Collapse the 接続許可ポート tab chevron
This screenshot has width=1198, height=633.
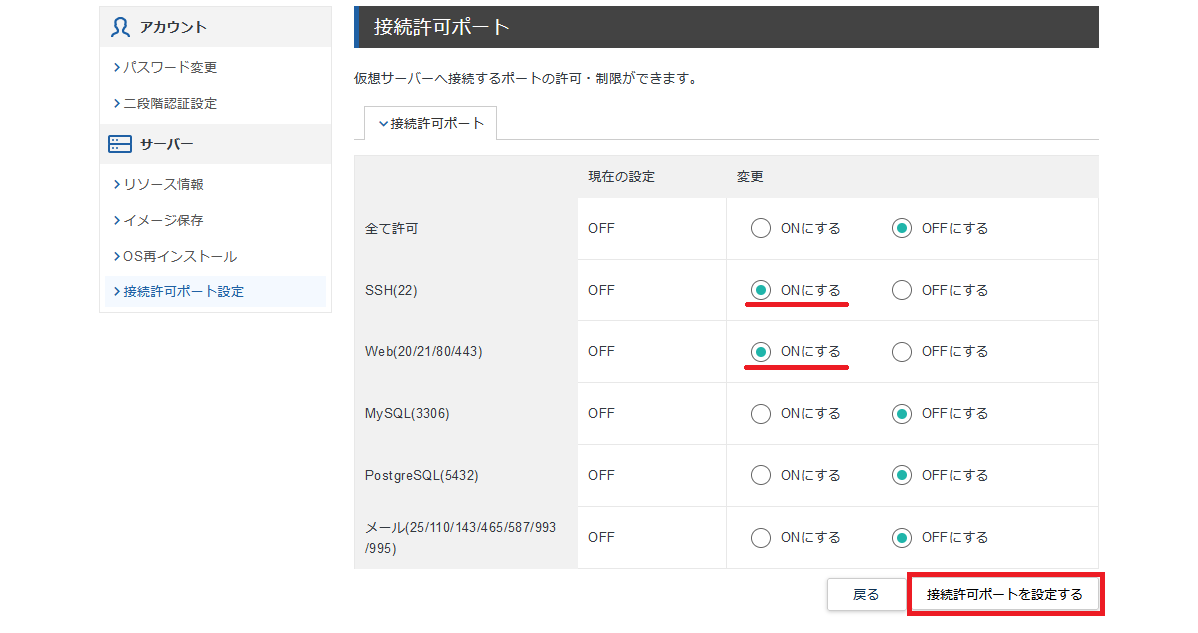(383, 124)
